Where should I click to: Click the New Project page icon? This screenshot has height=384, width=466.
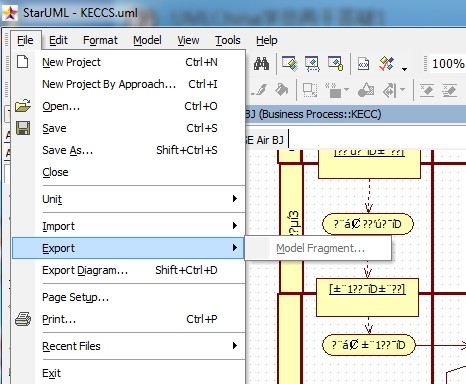tap(23, 62)
